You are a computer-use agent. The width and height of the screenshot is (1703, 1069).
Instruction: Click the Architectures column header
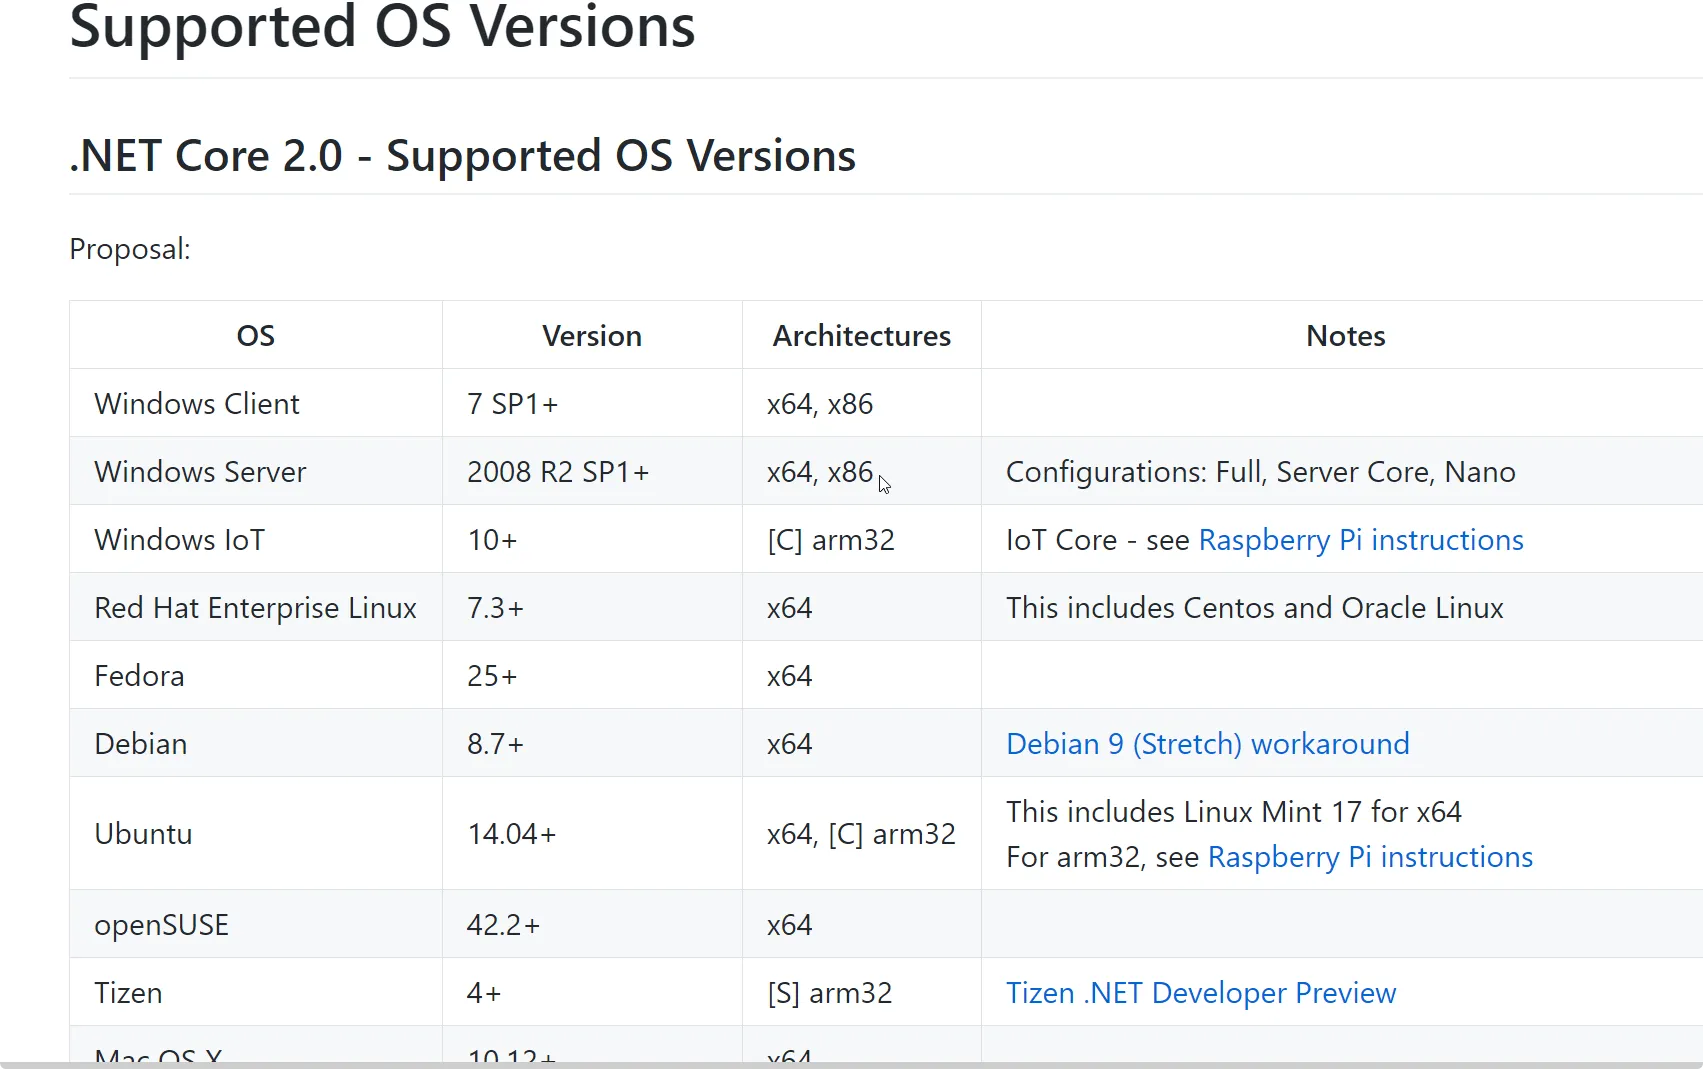tap(861, 336)
